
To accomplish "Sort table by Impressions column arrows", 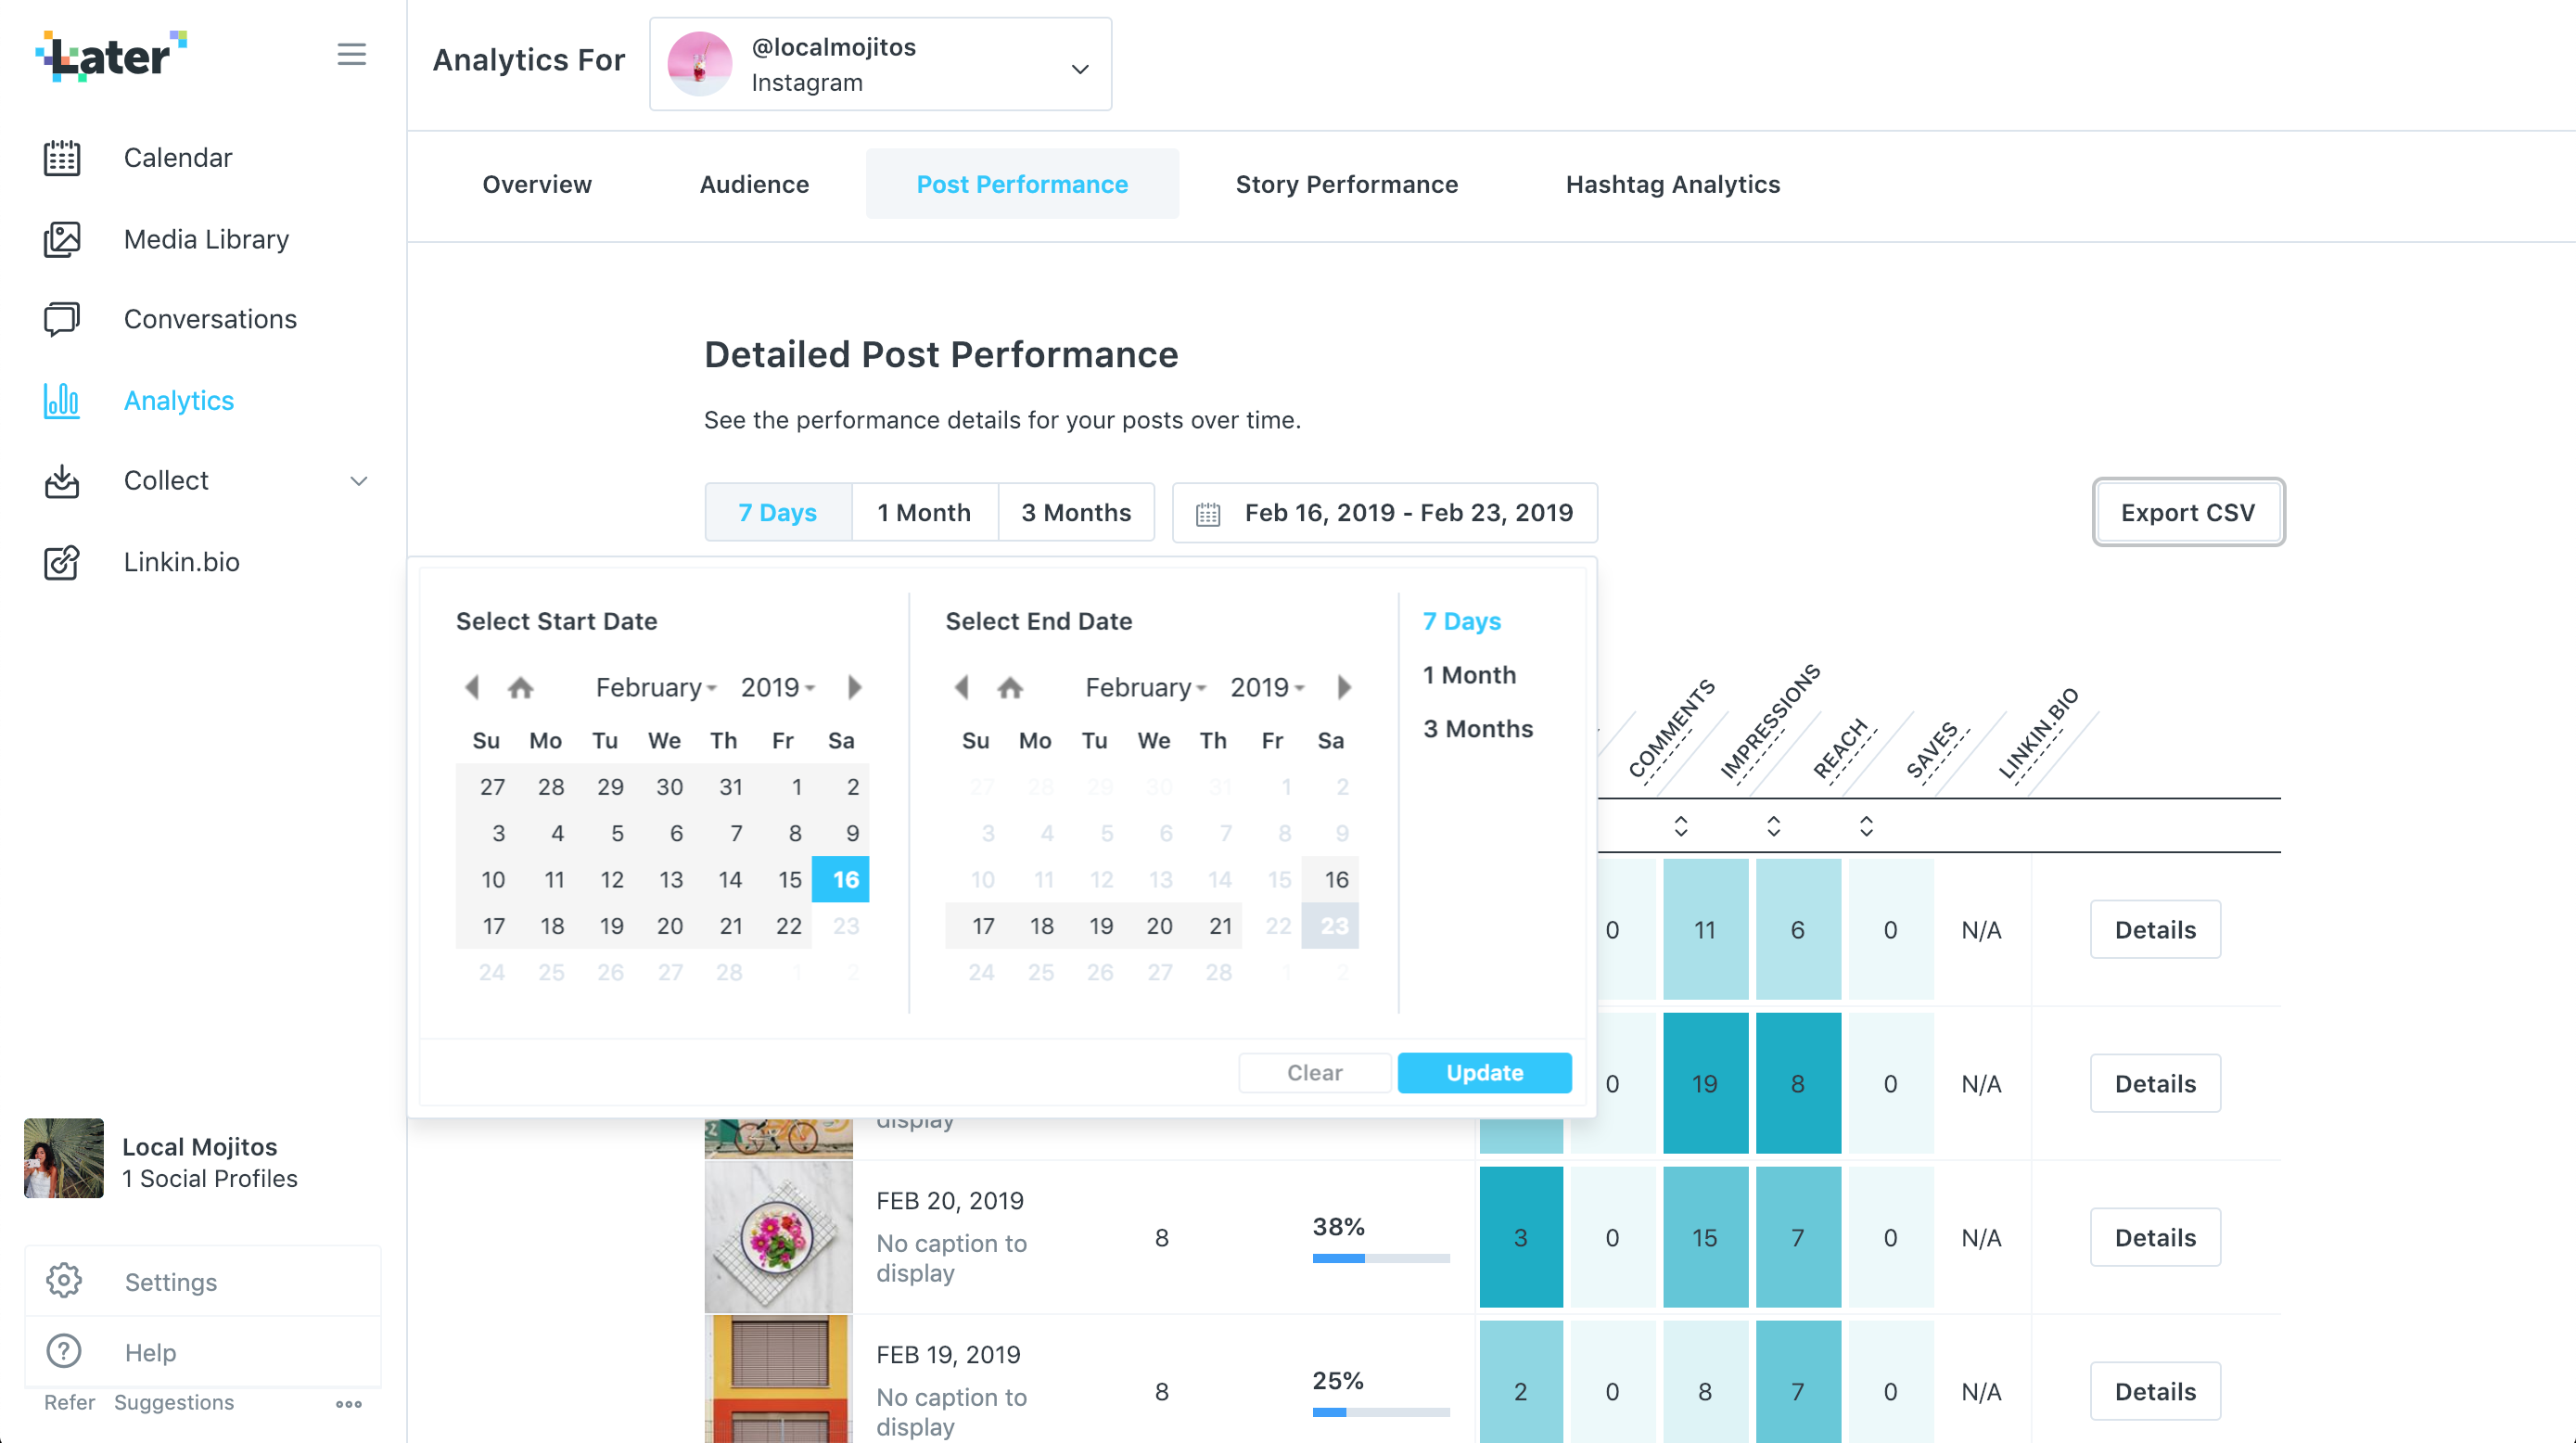I will coord(1773,826).
